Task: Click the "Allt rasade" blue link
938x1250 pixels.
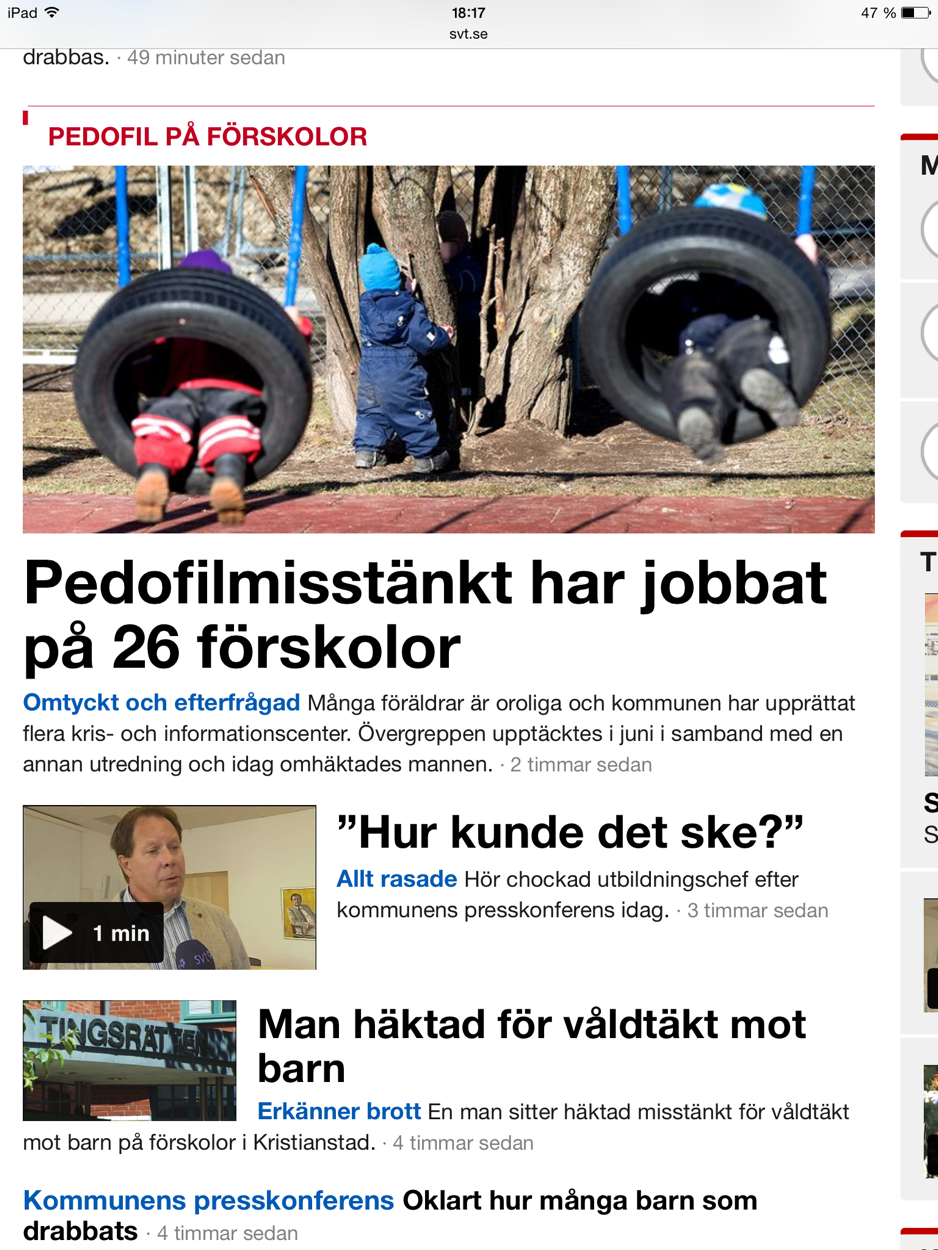Action: 397,880
